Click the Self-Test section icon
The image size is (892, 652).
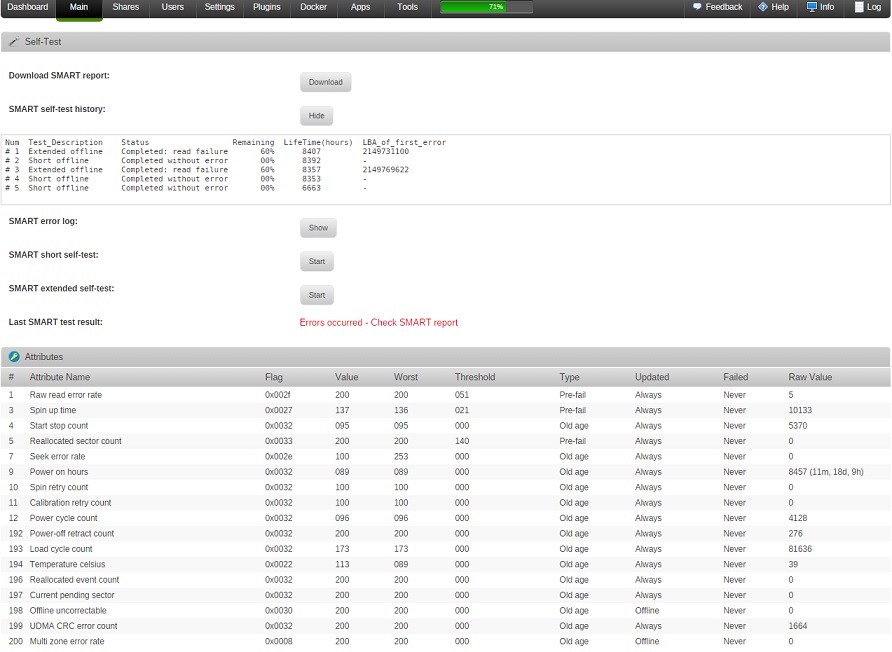click(x=14, y=42)
